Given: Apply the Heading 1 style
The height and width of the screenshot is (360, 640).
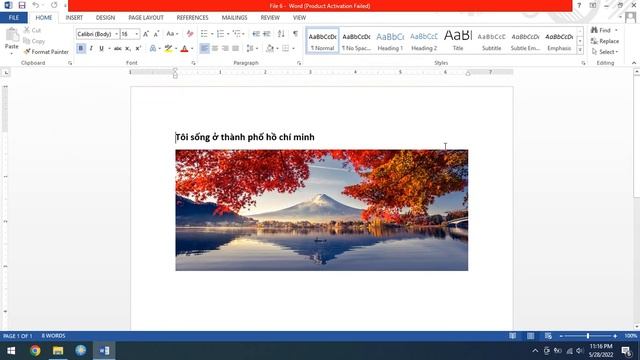Looking at the screenshot, I should pos(390,41).
